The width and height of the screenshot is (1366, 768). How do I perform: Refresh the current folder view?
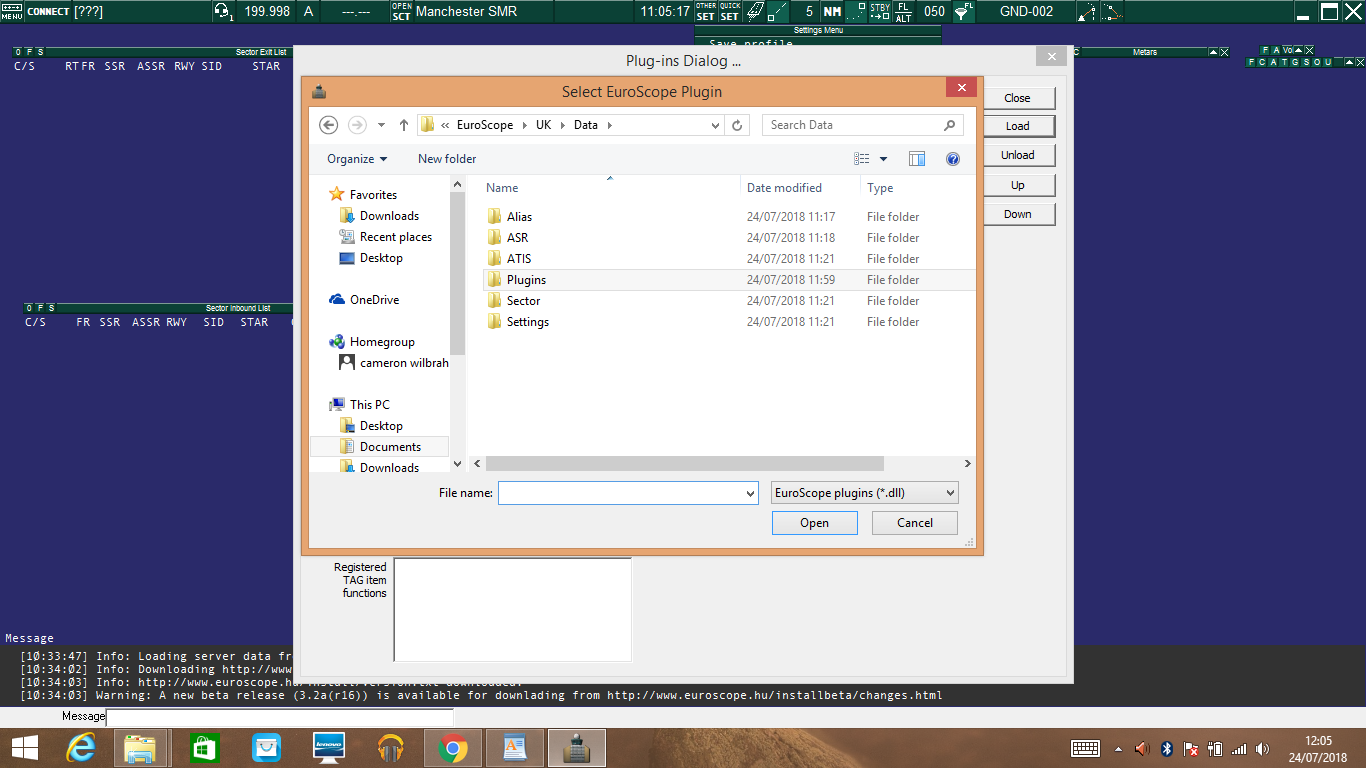click(x=737, y=125)
